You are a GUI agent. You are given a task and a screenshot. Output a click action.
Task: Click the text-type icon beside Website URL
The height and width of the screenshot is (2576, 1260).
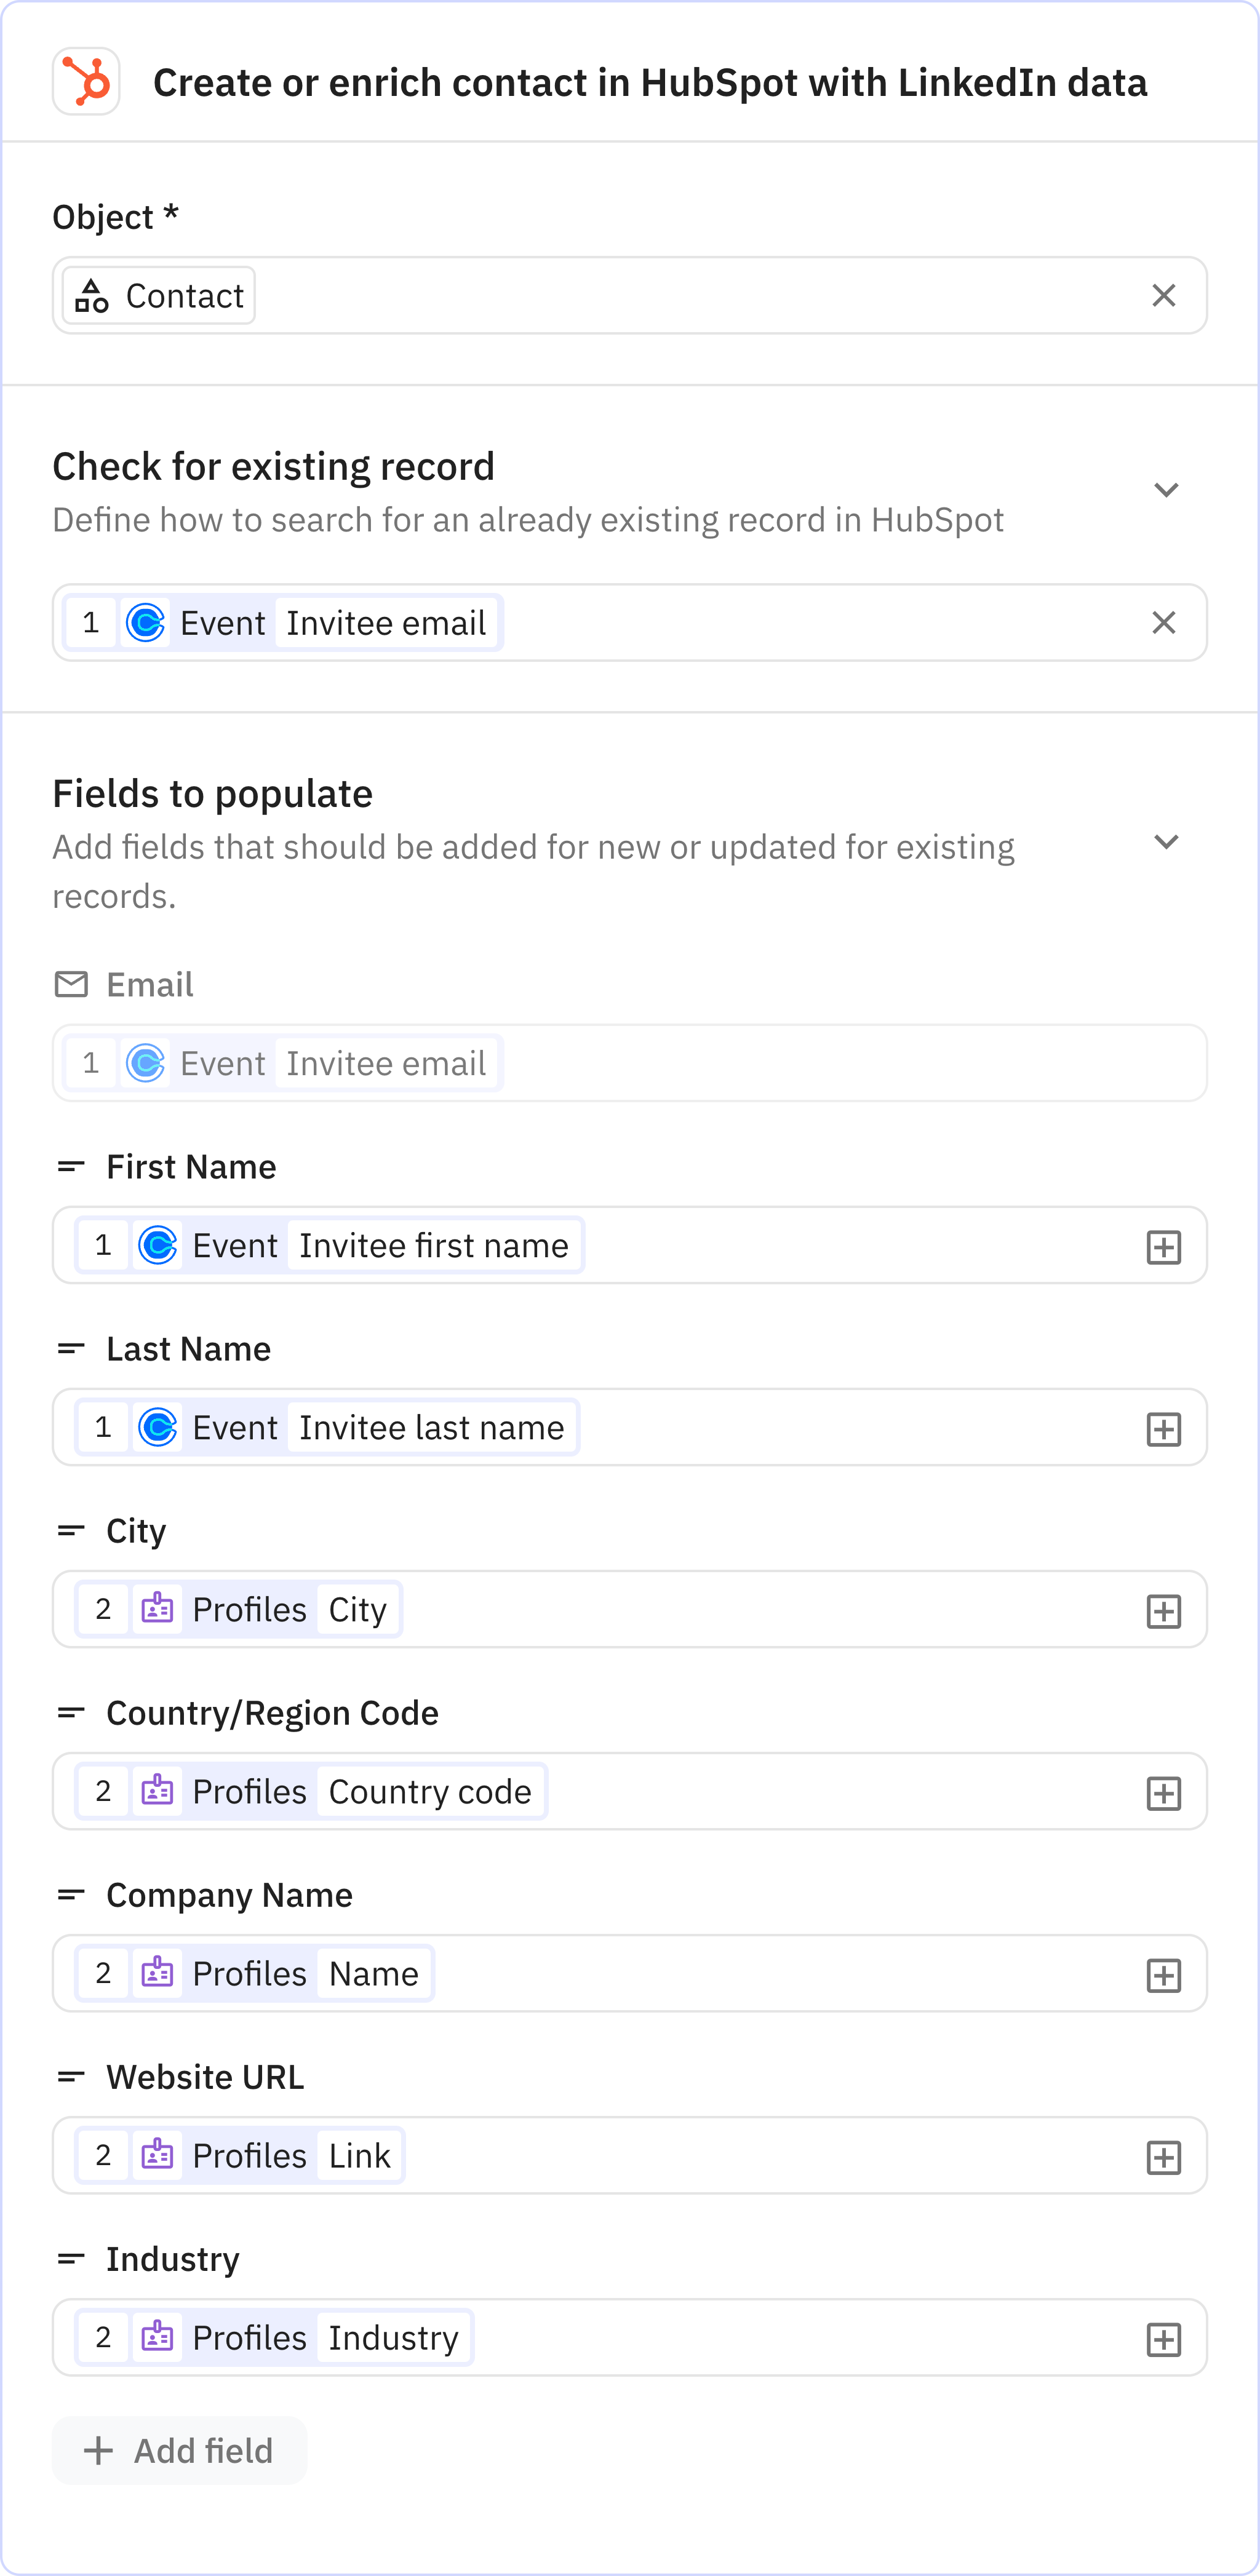[71, 2077]
